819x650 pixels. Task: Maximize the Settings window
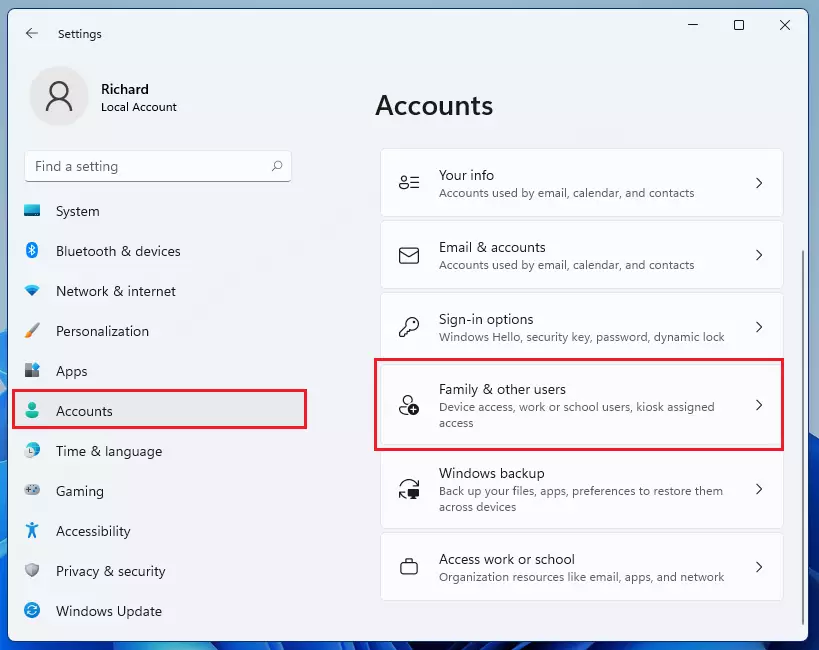[739, 25]
